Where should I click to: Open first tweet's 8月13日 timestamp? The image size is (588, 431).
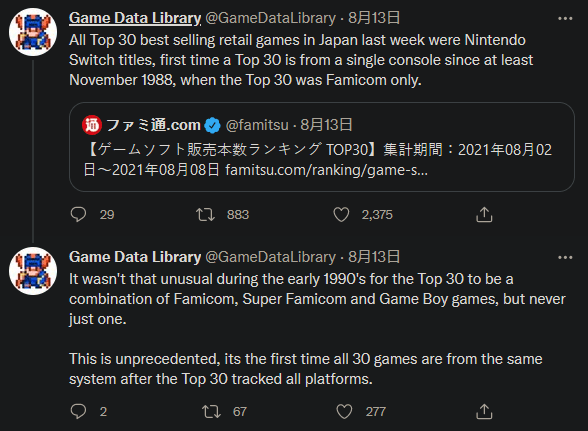pos(374,18)
